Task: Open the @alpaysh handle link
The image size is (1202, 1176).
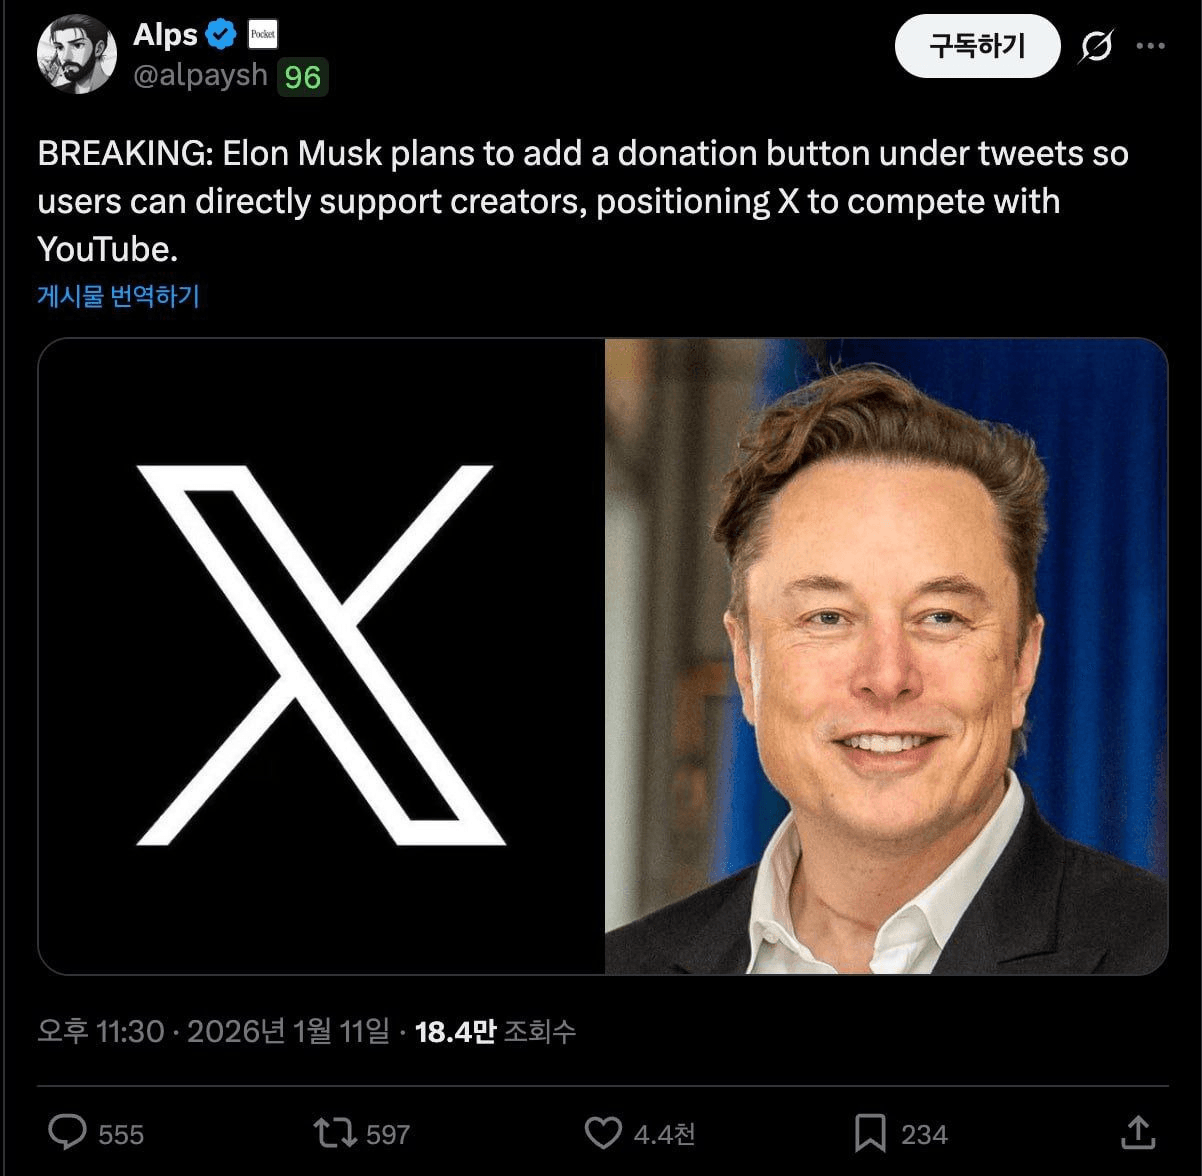Action: [200, 76]
